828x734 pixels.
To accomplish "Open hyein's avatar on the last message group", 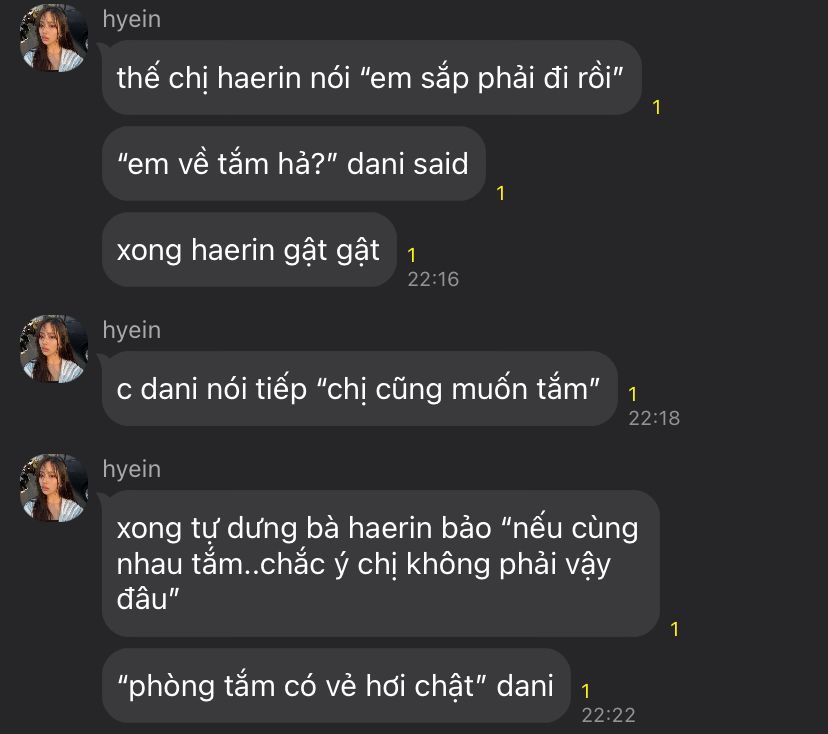I will (x=53, y=488).
